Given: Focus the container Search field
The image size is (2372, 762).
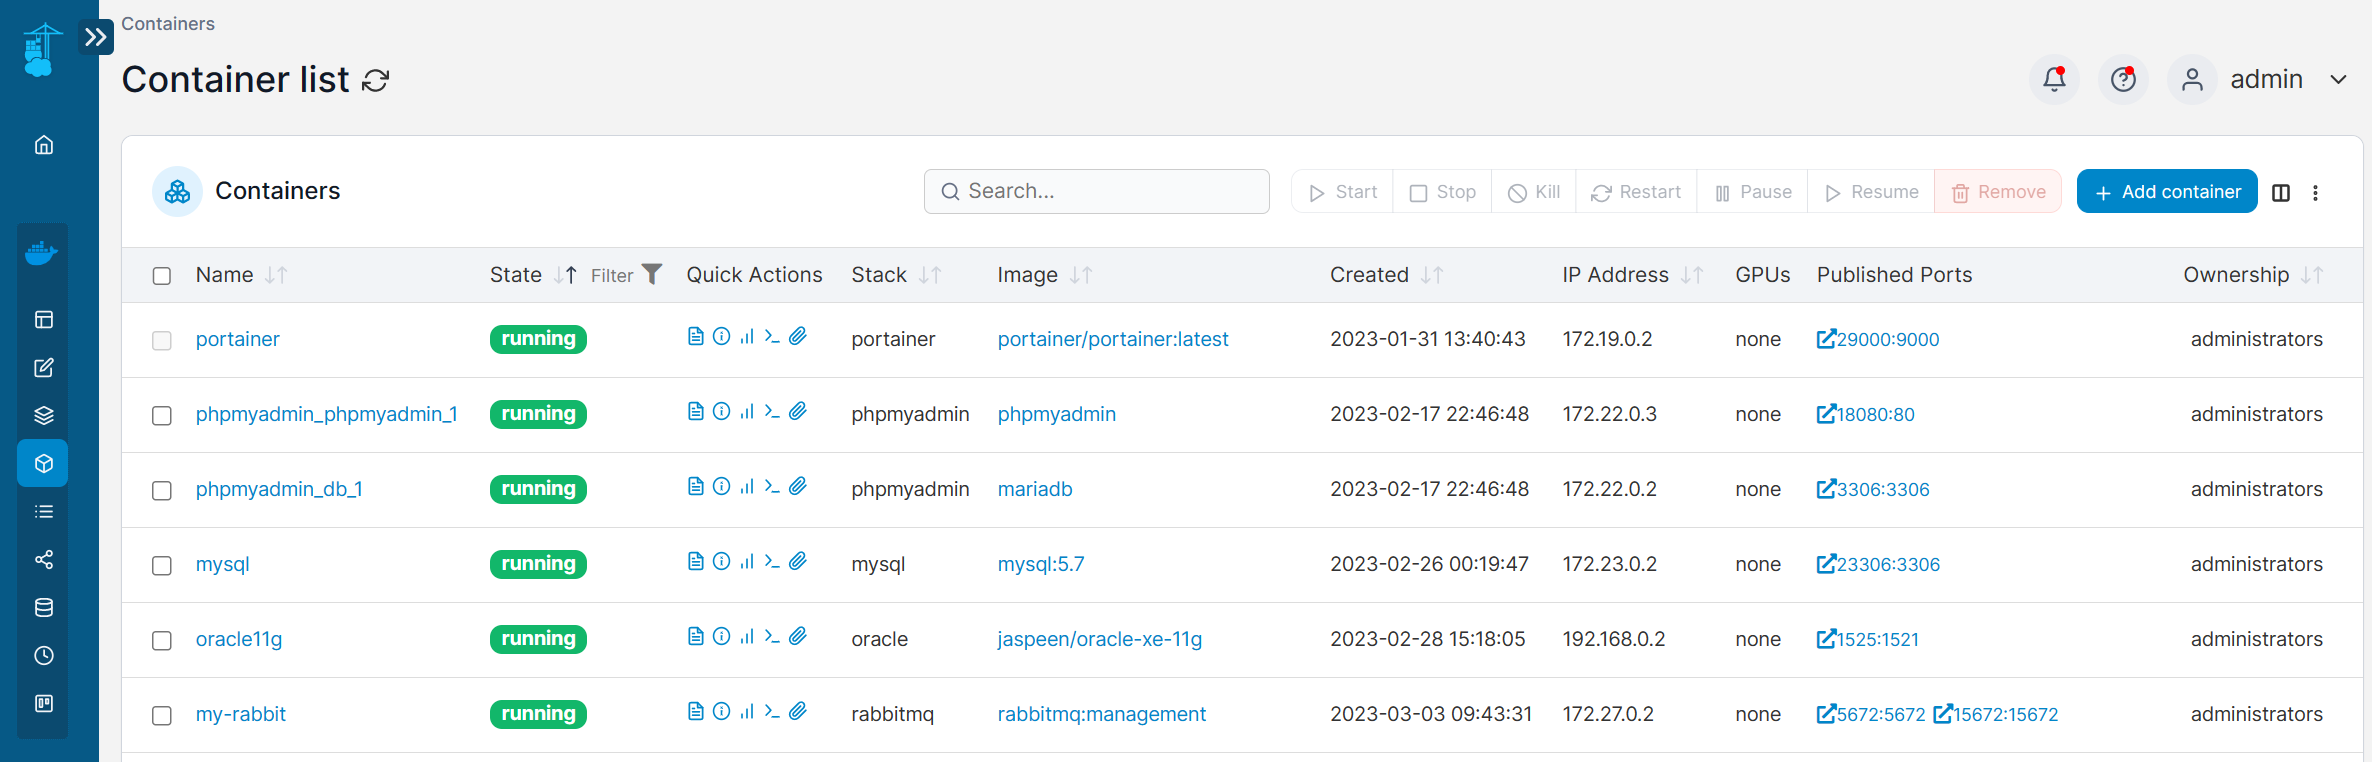Looking at the screenshot, I should (x=1097, y=191).
